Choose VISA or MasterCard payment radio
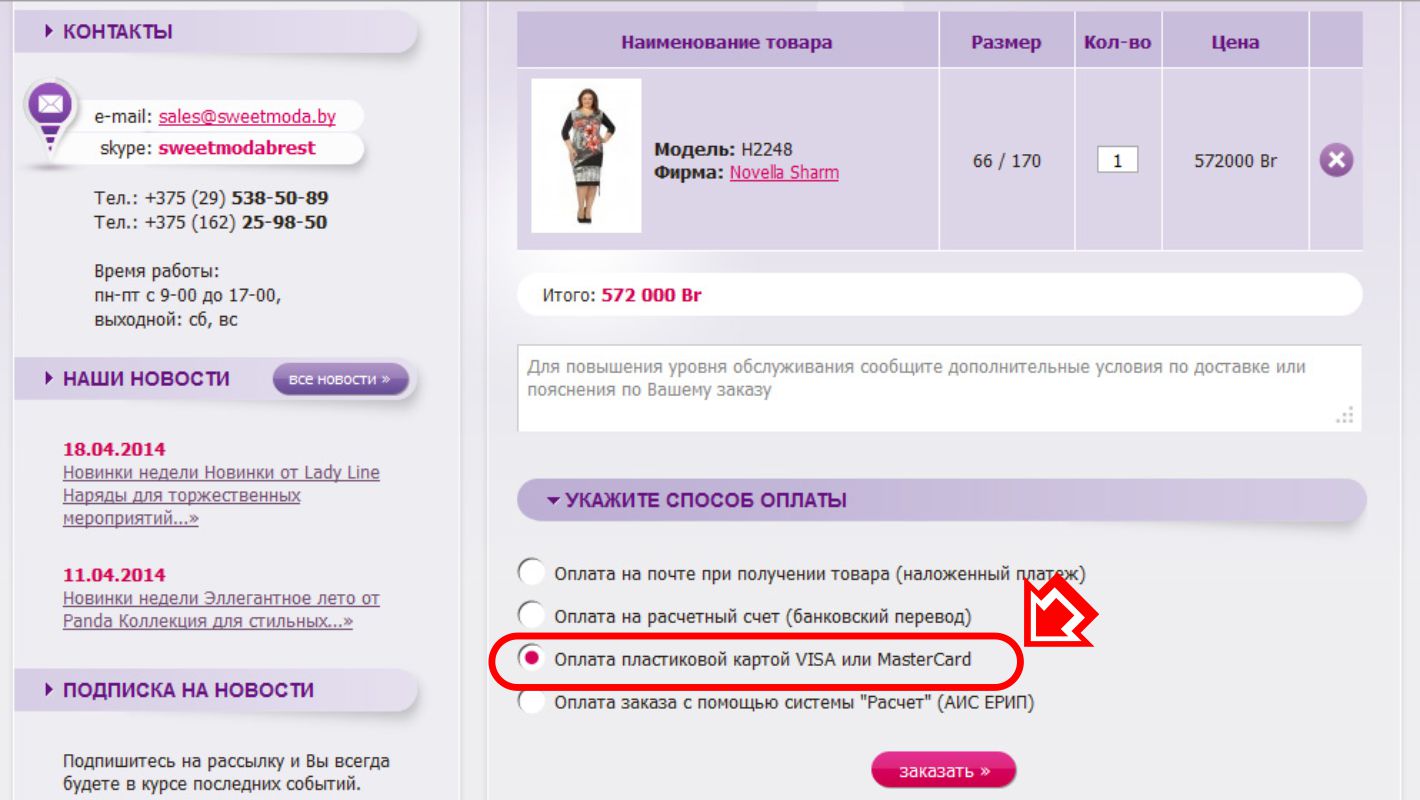The width and height of the screenshot is (1420, 800). point(532,658)
